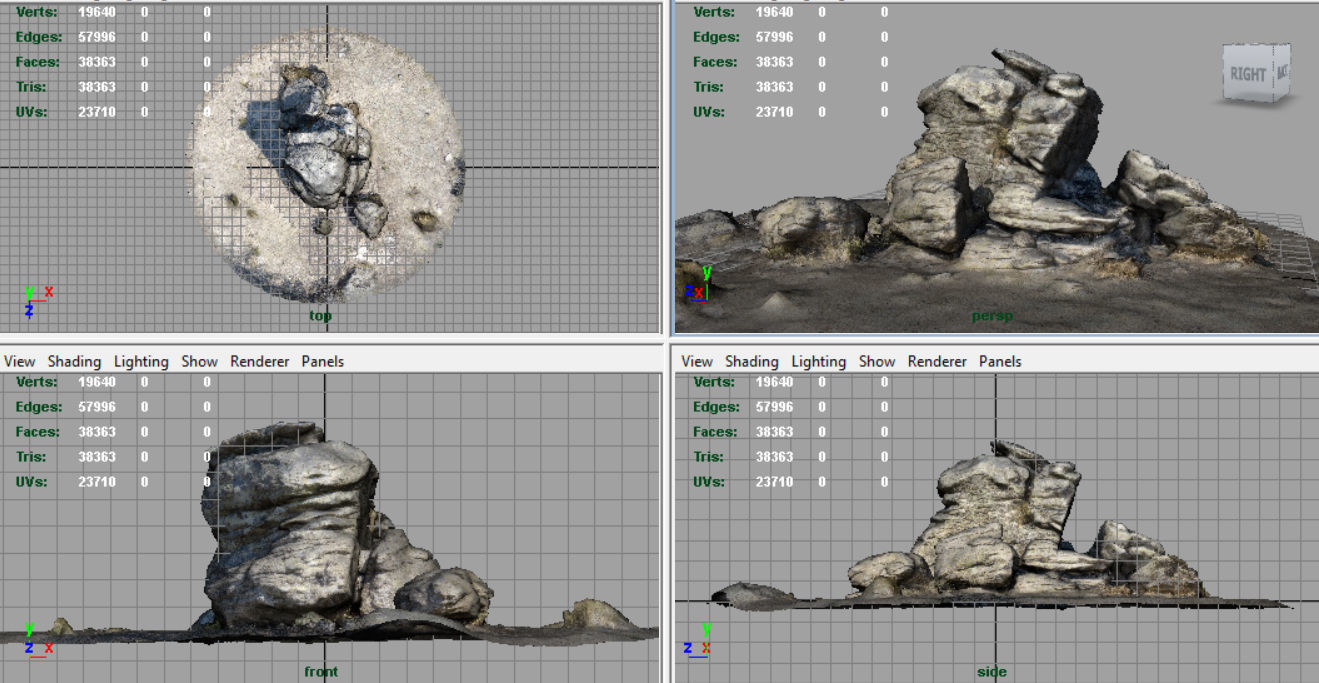
Task: Open the Panels menu in the side panel
Action: [1000, 361]
